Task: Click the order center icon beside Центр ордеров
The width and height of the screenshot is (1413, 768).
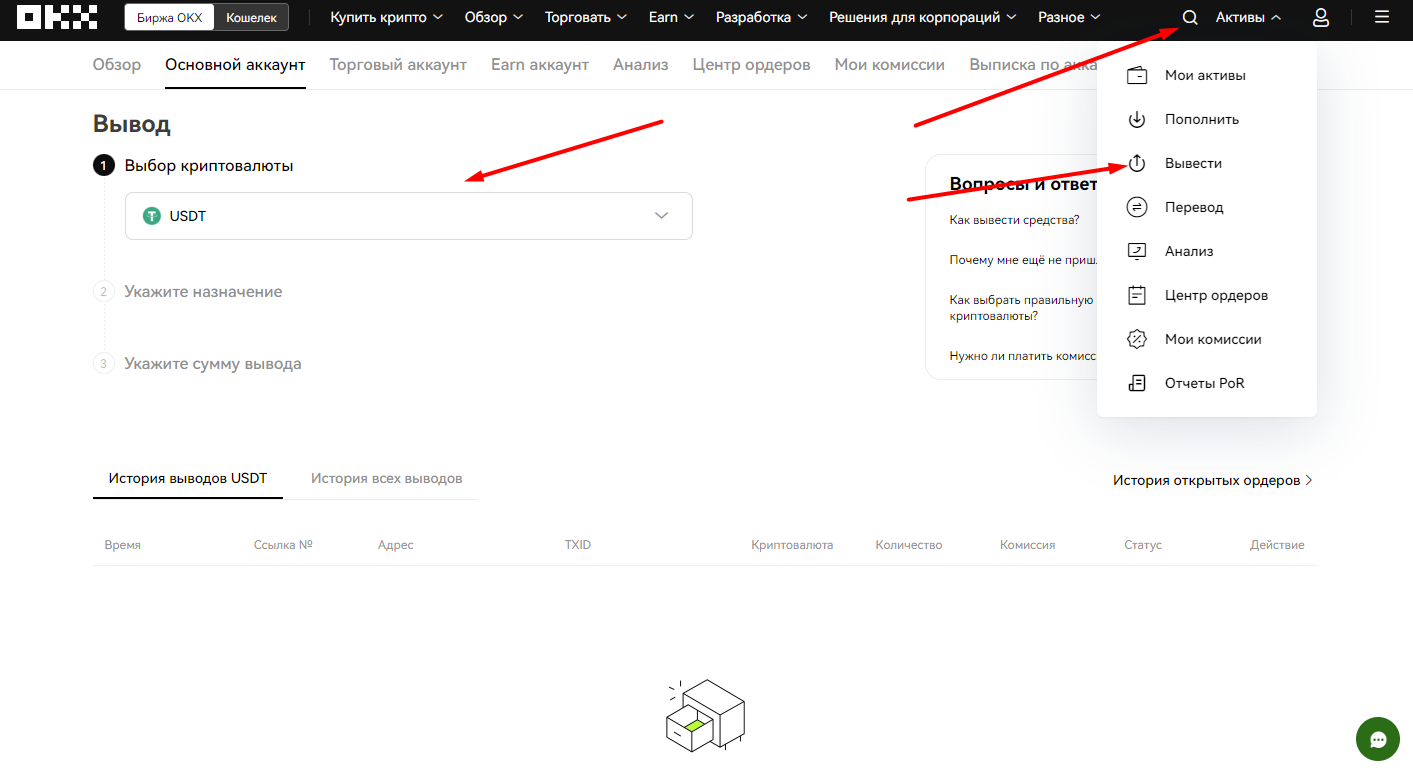Action: pos(1137,295)
